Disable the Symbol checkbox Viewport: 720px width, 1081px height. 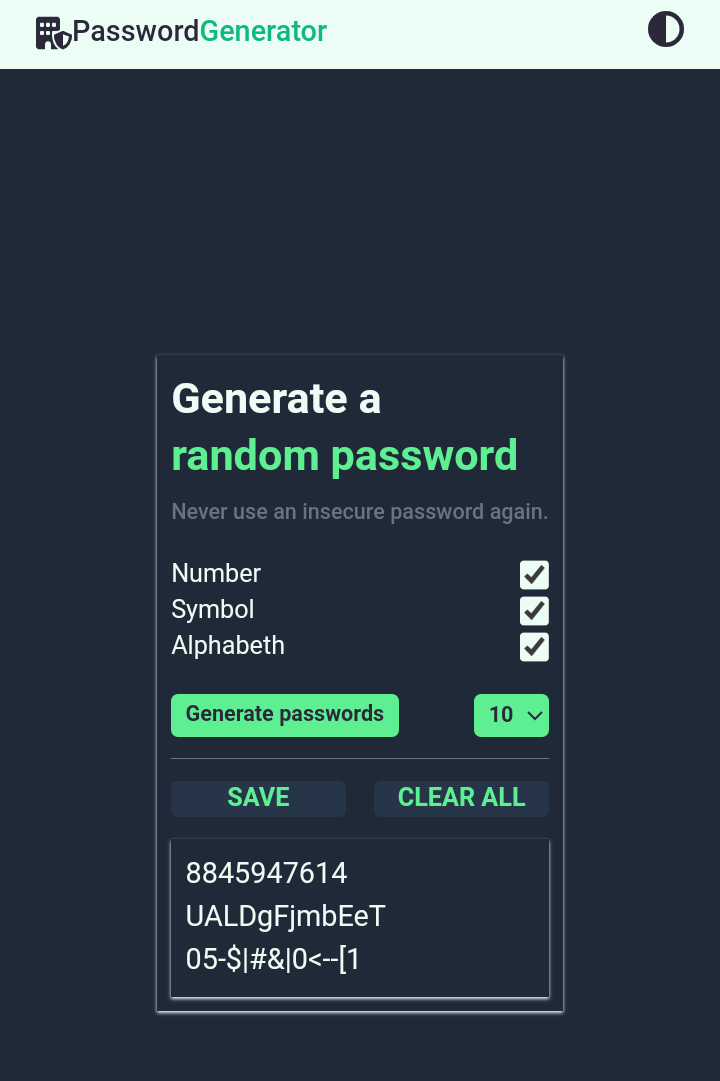click(x=533, y=611)
